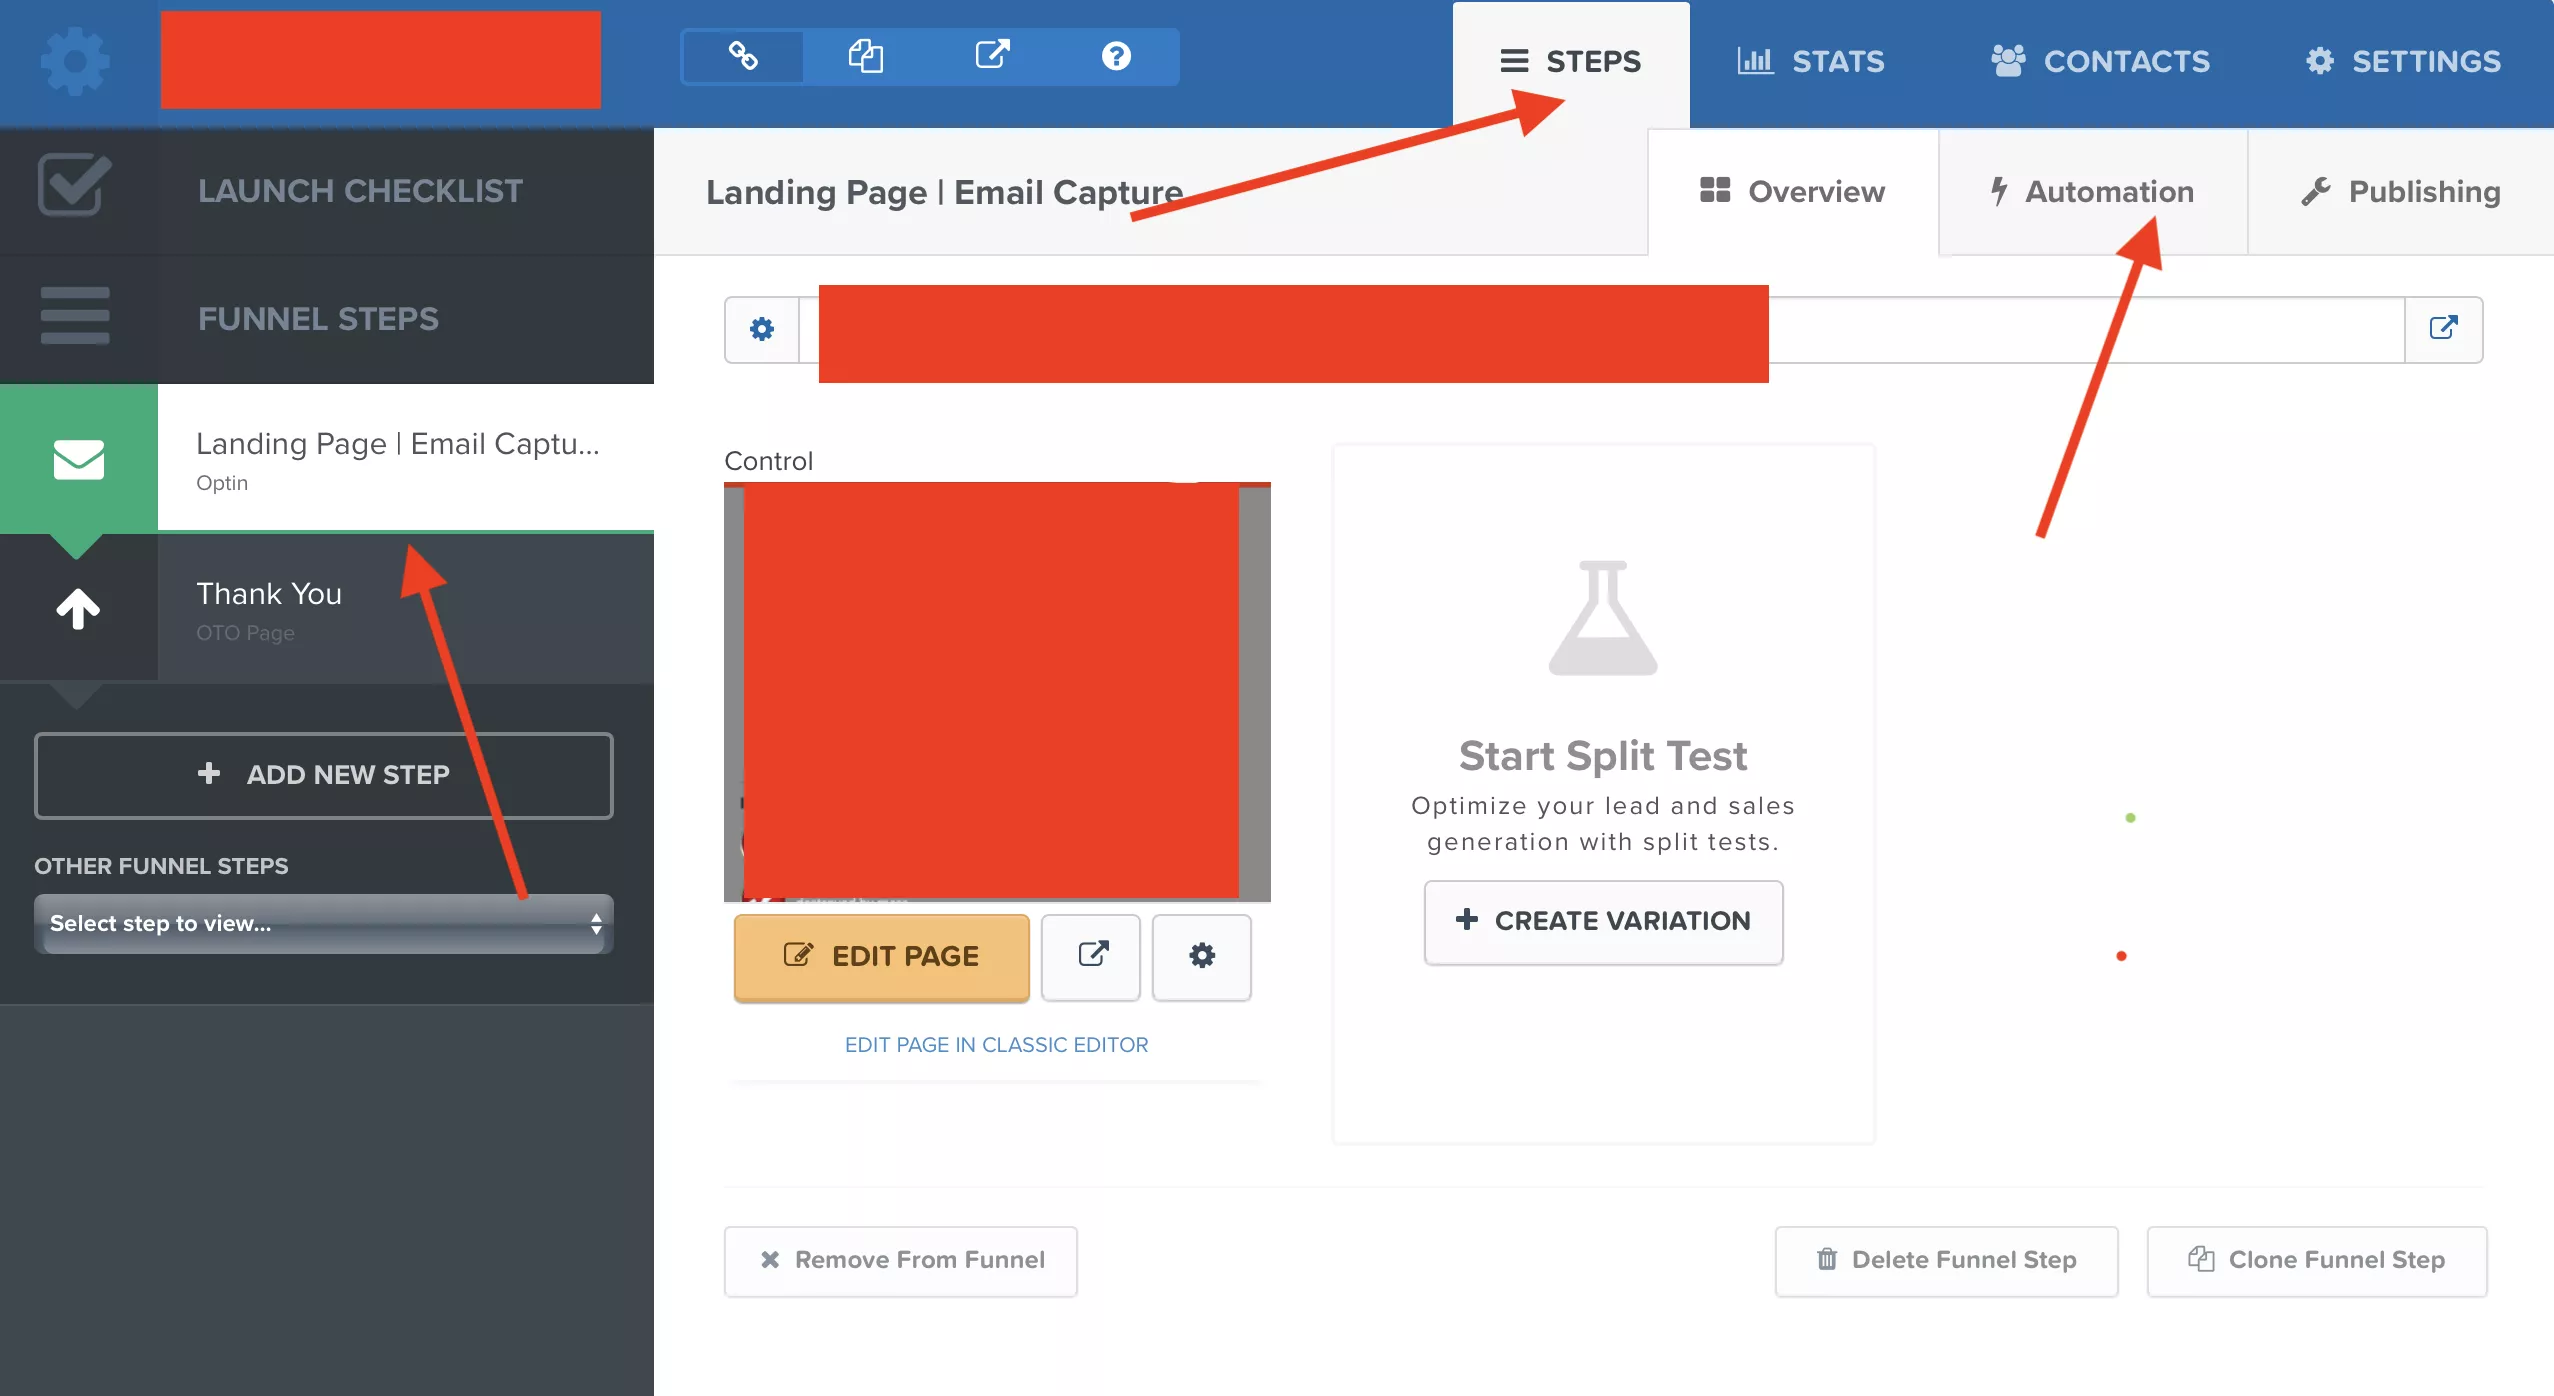2554x1396 pixels.
Task: Open Edit Page in Classic Editor
Action: coord(996,1044)
